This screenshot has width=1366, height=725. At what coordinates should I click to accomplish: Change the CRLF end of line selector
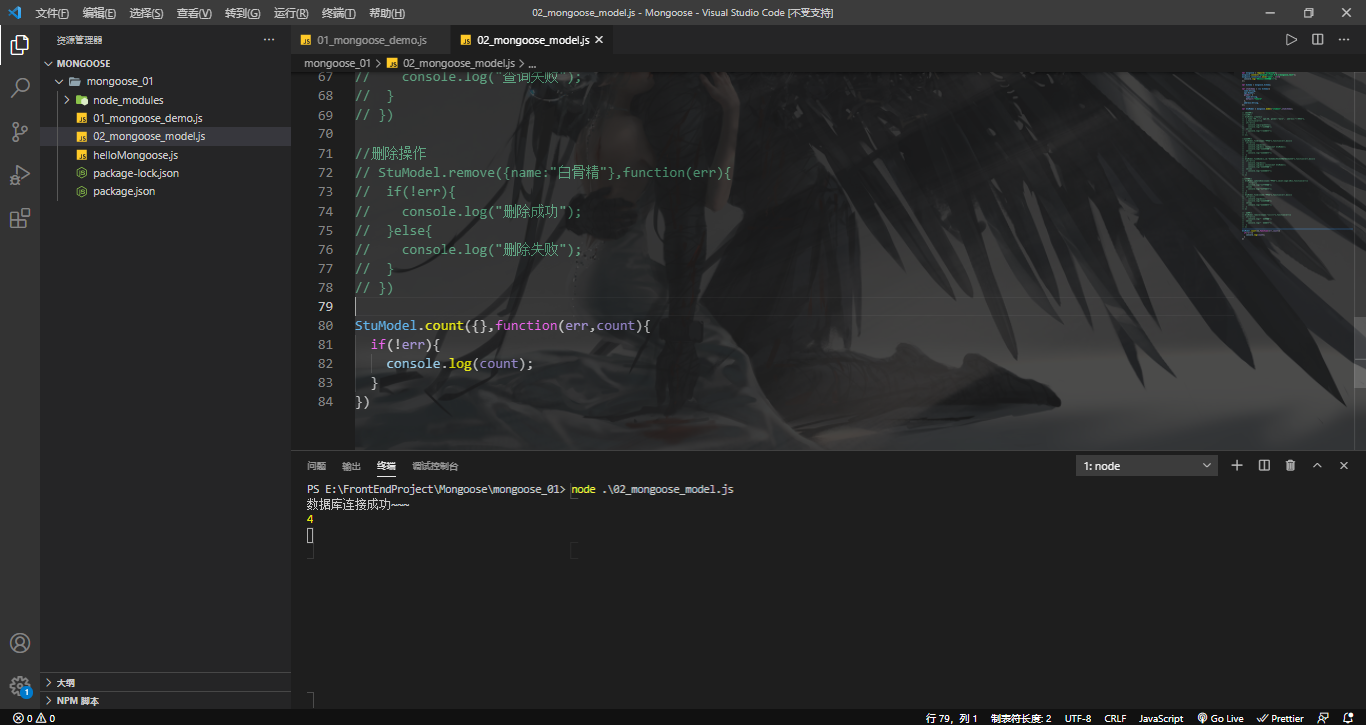(1115, 718)
